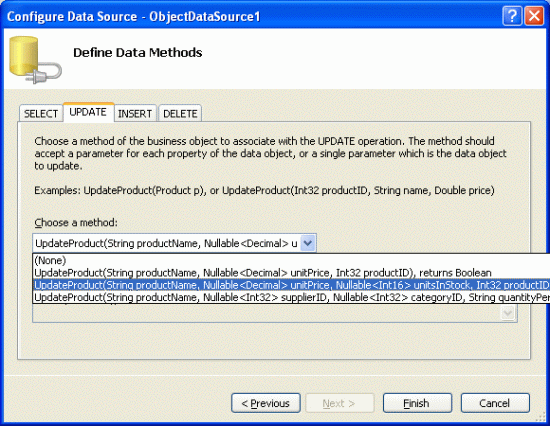Select UpdateProduct with unitsInStock parameter
Viewport: 550px width, 426px height.
[292, 285]
